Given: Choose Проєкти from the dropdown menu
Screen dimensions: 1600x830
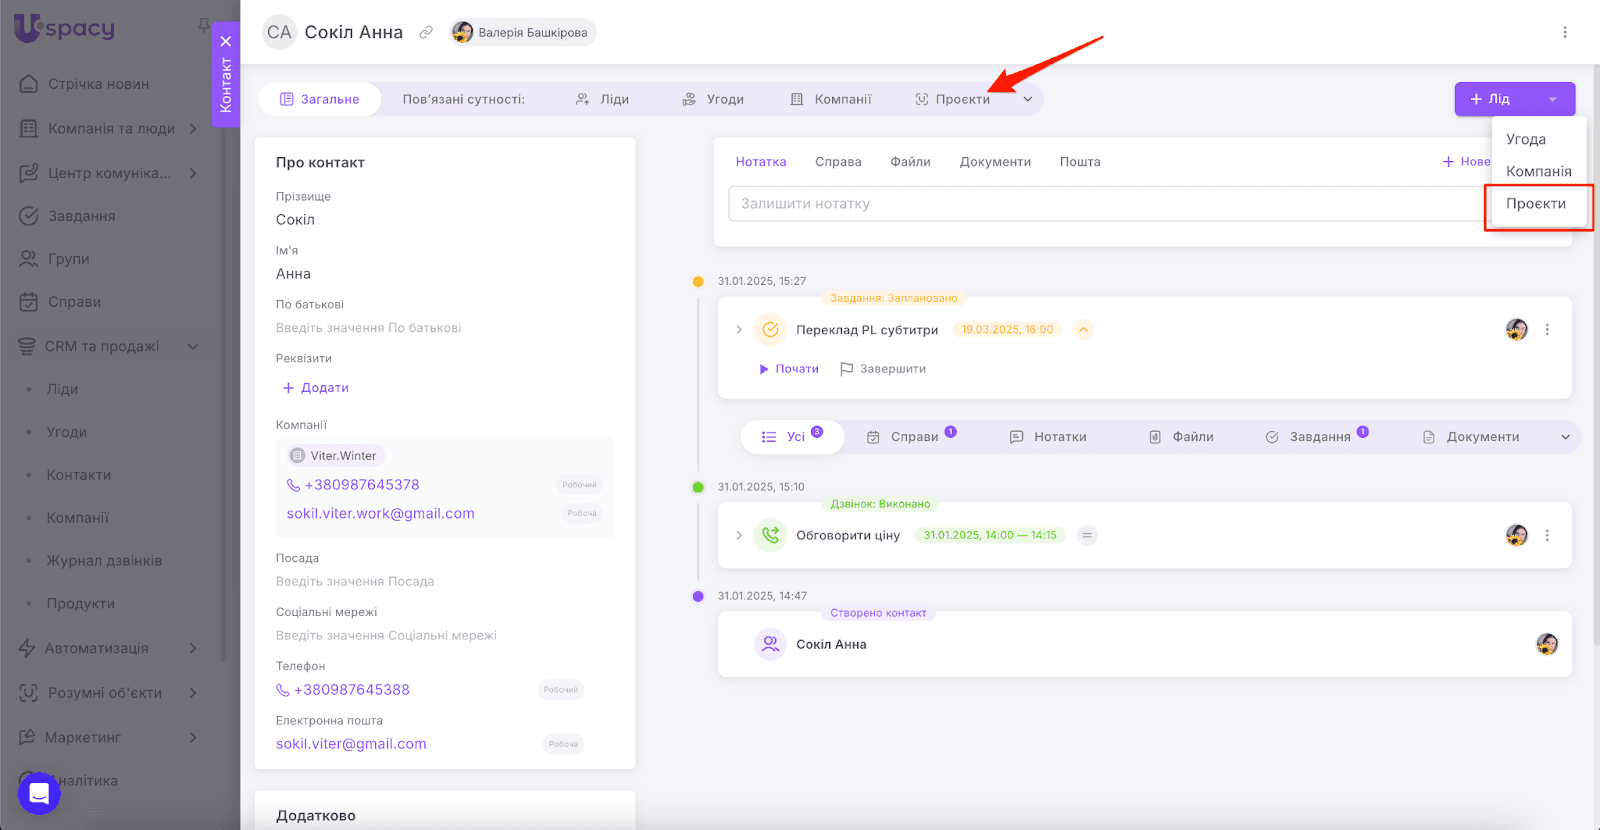Looking at the screenshot, I should point(1537,204).
